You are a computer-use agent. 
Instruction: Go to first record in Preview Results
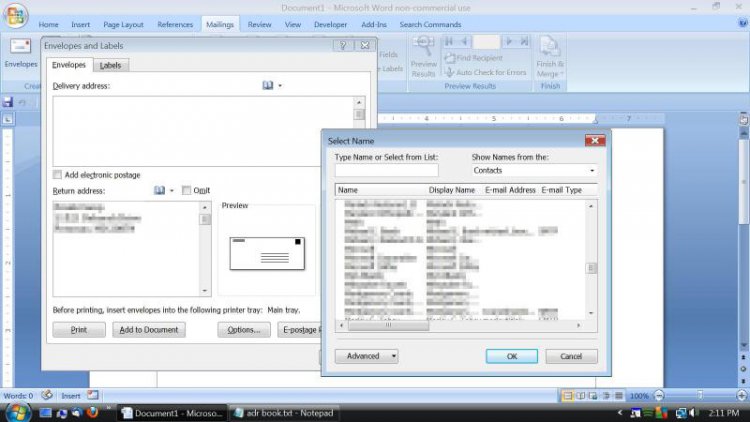point(449,42)
